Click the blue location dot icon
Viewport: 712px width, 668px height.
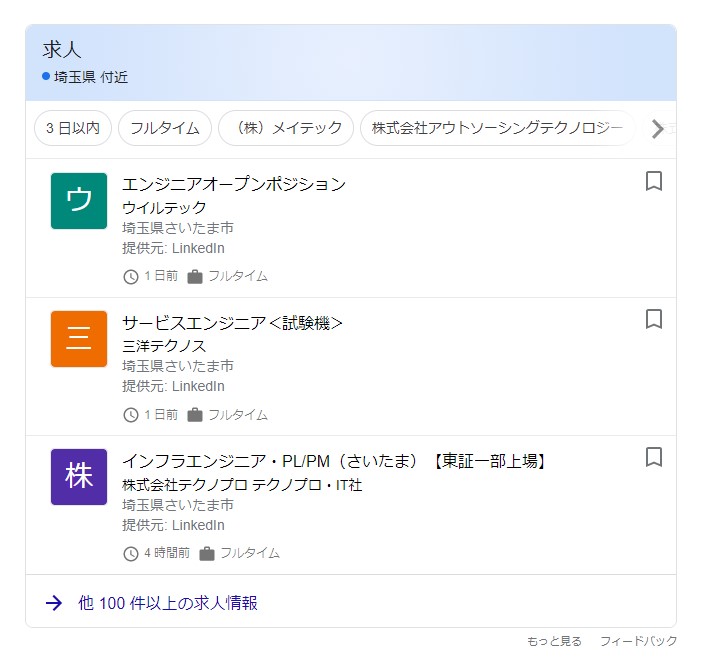46,76
